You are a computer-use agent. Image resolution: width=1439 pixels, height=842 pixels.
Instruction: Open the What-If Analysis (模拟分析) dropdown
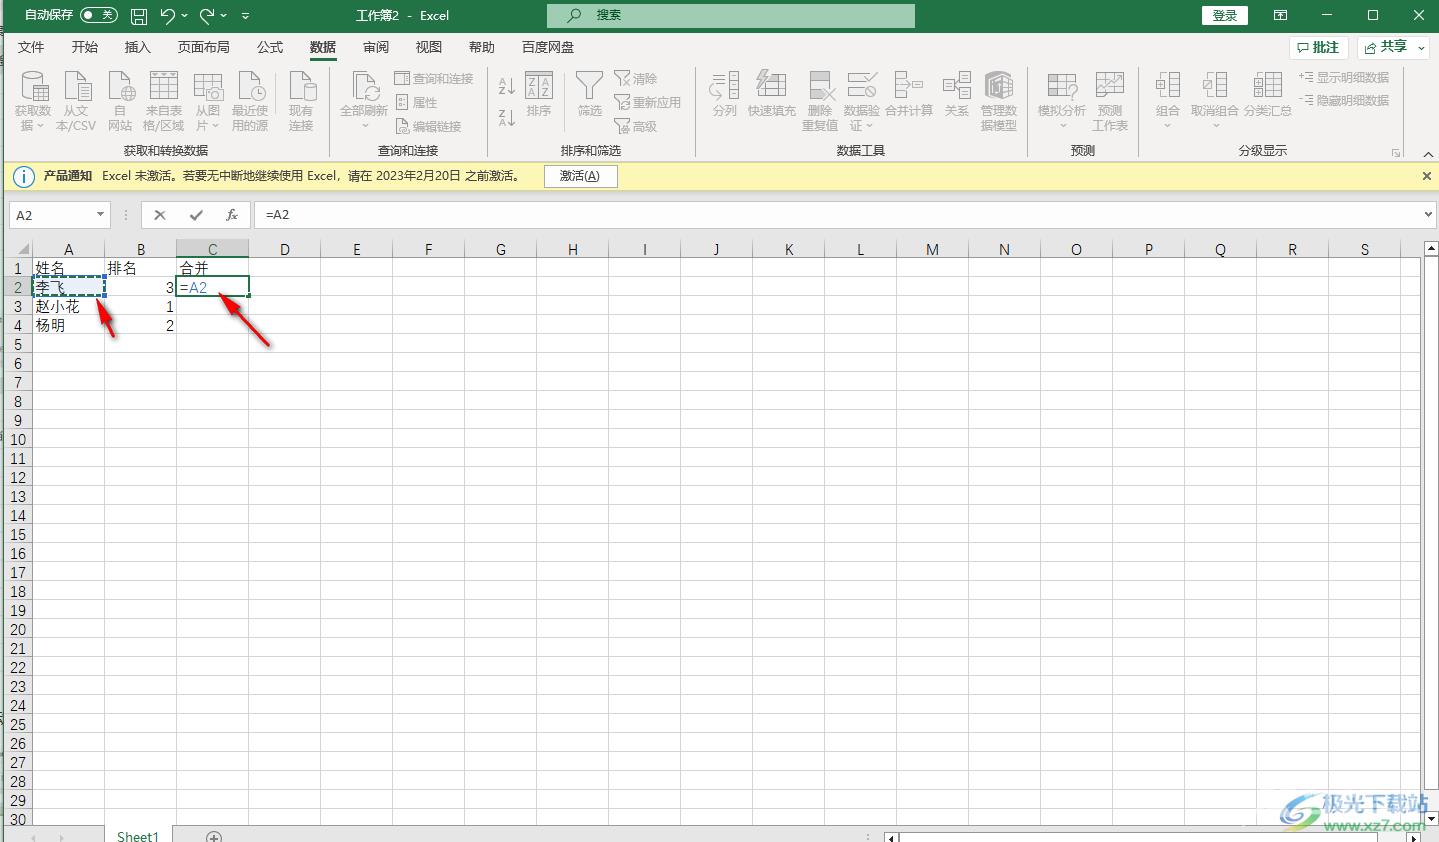(1062, 101)
